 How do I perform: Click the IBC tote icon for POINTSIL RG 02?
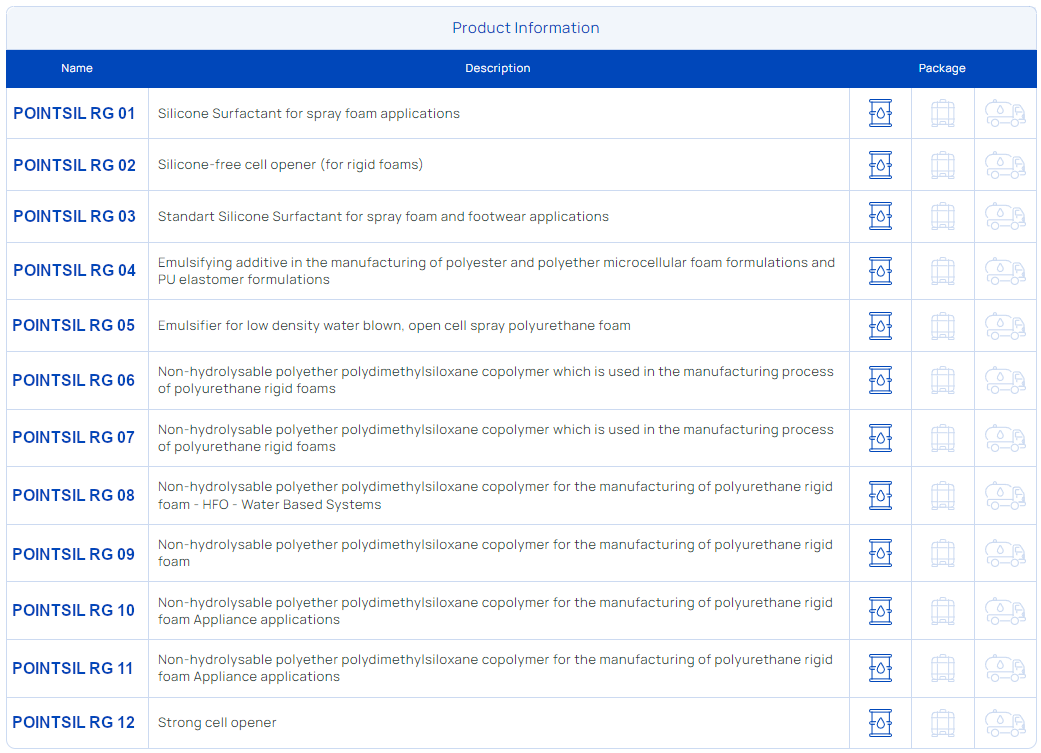[942, 165]
